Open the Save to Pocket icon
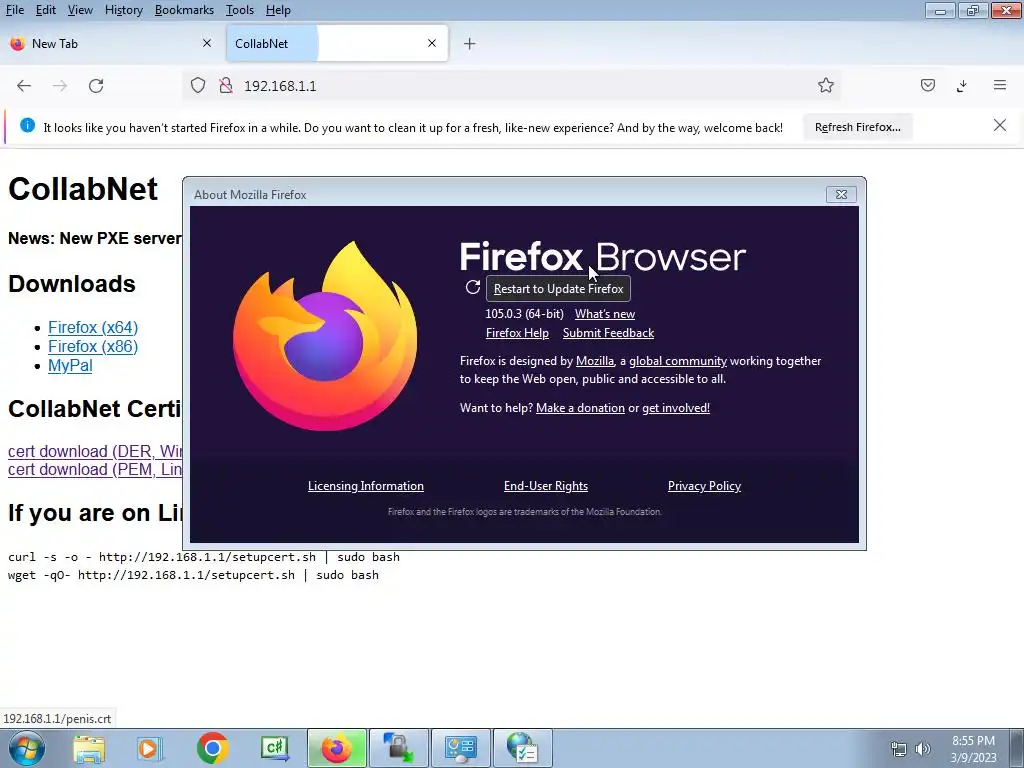This screenshot has height=768, width=1024. coord(927,86)
